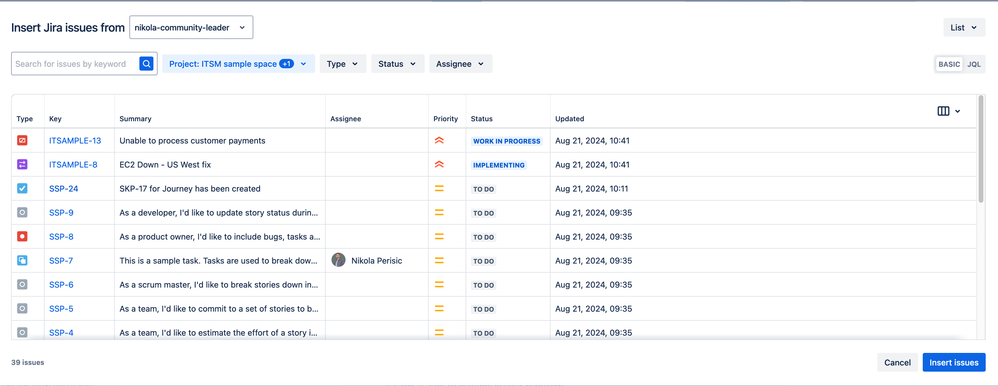Open the Assignee filter dropdown
The image size is (998, 386).
(x=460, y=64)
